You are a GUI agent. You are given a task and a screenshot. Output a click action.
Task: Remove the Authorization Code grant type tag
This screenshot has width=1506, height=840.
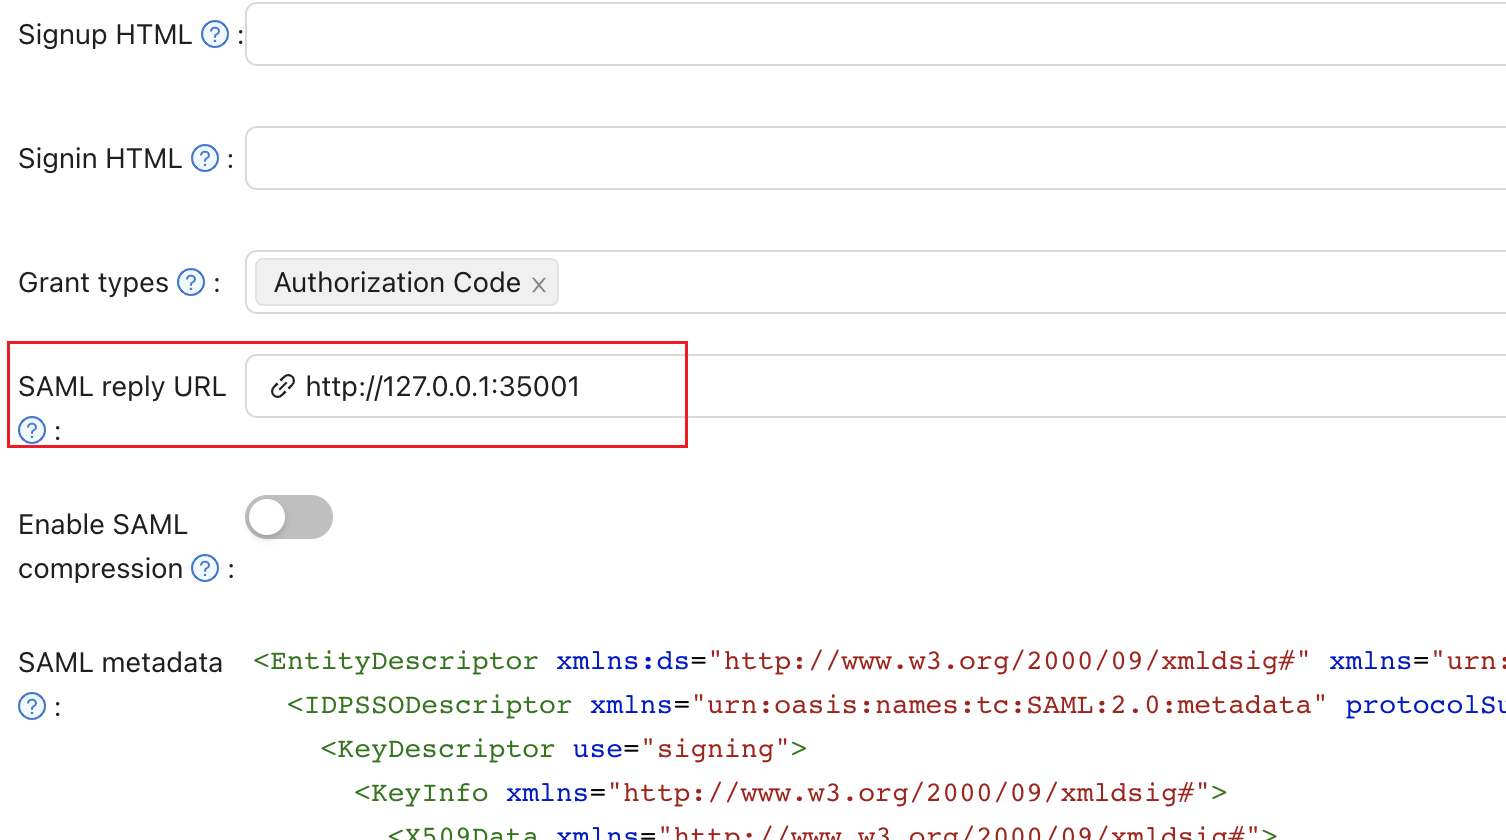(x=539, y=284)
